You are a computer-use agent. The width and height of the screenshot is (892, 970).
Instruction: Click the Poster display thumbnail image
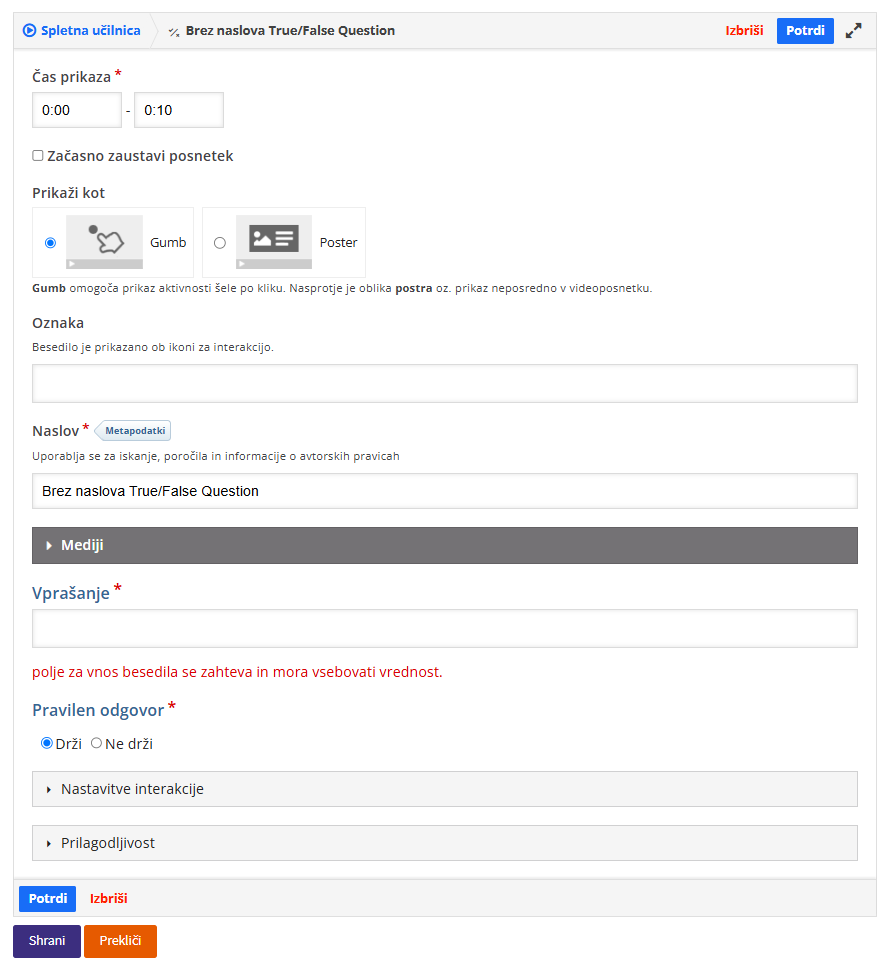pyautogui.click(x=274, y=242)
